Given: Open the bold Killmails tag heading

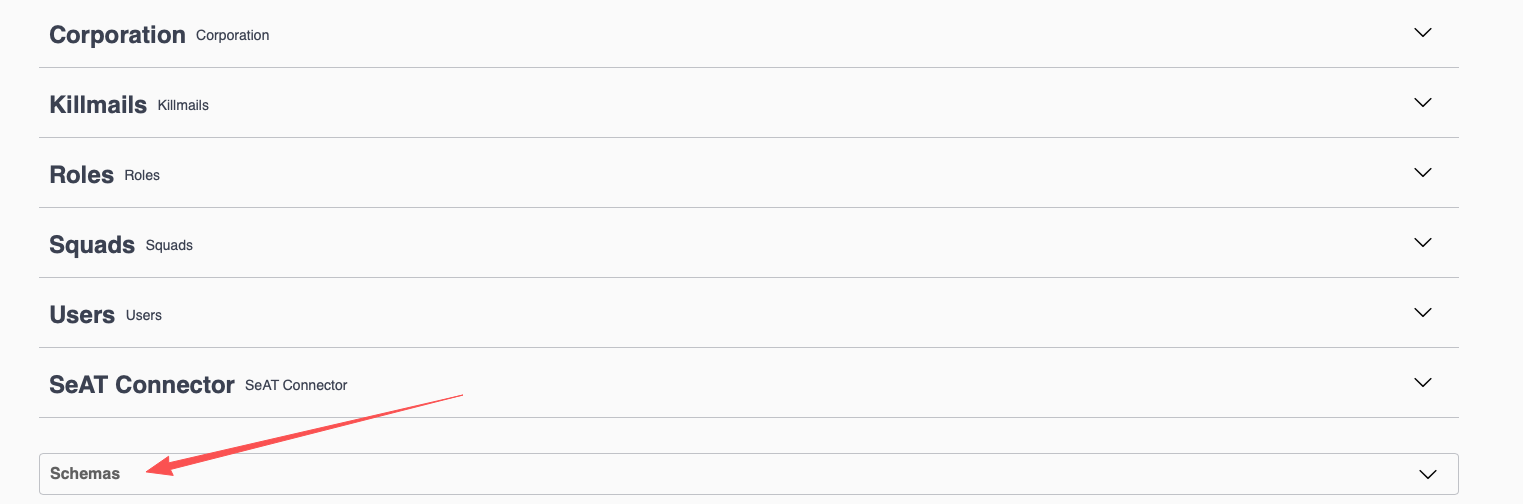Looking at the screenshot, I should [98, 105].
